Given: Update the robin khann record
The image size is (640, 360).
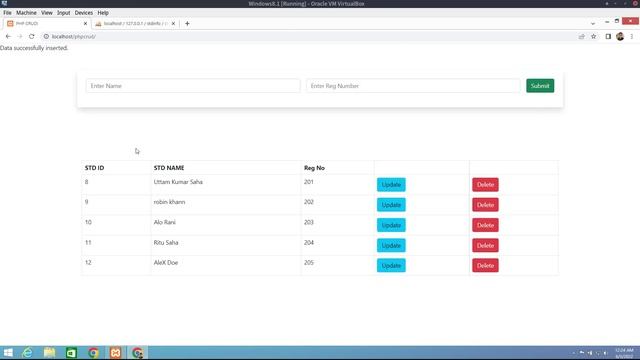Looking at the screenshot, I should pyautogui.click(x=391, y=205).
